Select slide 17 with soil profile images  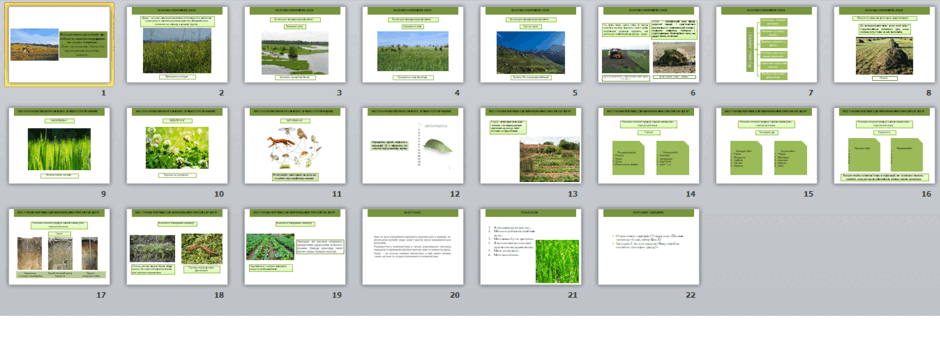pos(59,246)
